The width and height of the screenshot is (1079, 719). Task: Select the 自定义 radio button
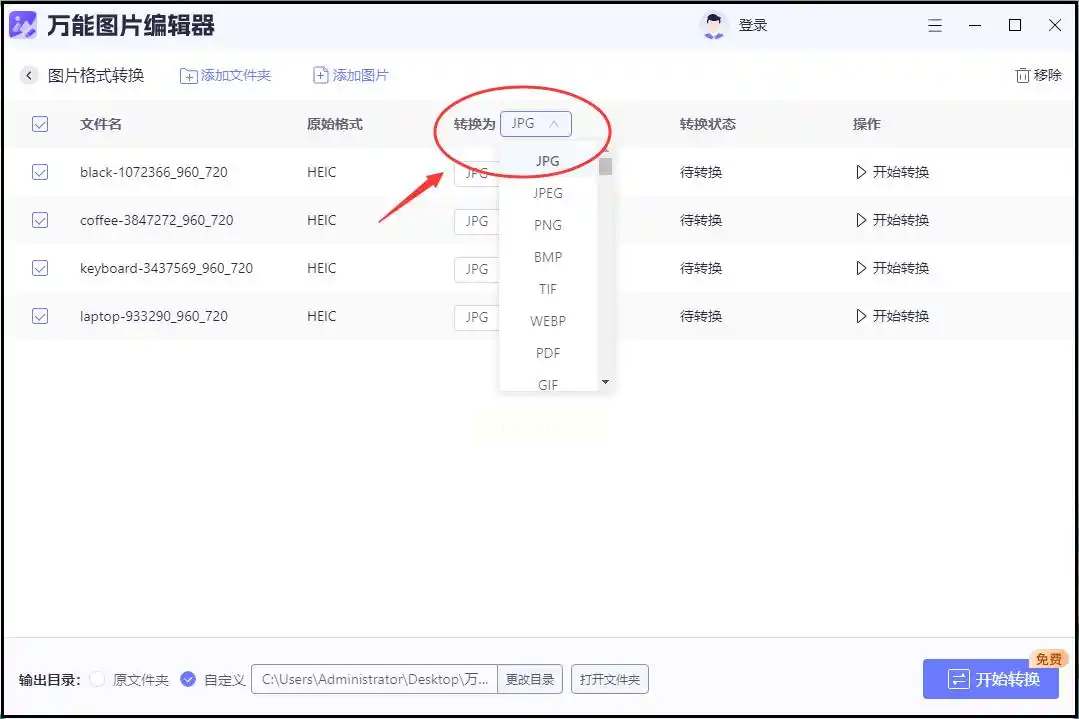point(188,679)
